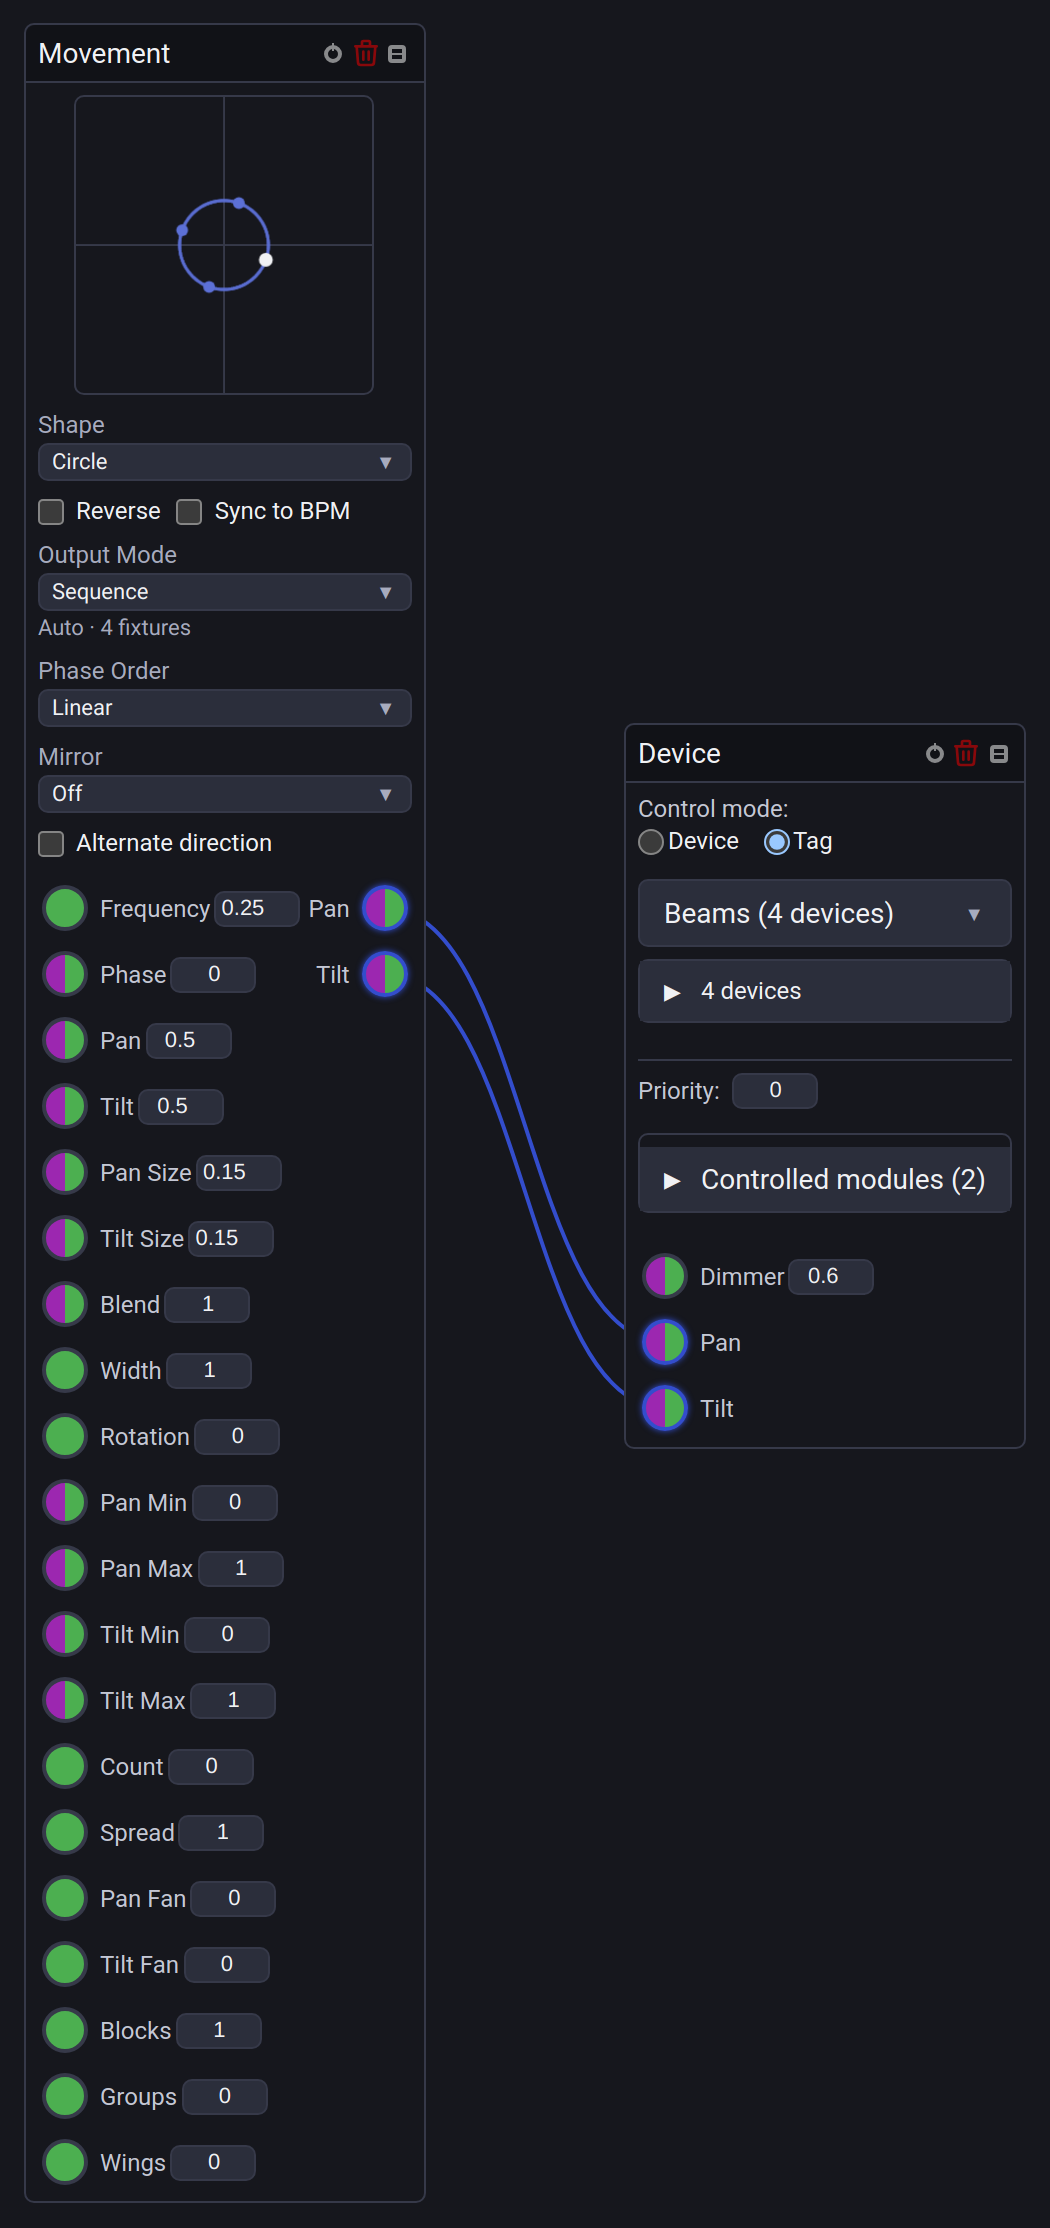
Task: Click the Device Dimmer input port
Action: [x=665, y=1276]
